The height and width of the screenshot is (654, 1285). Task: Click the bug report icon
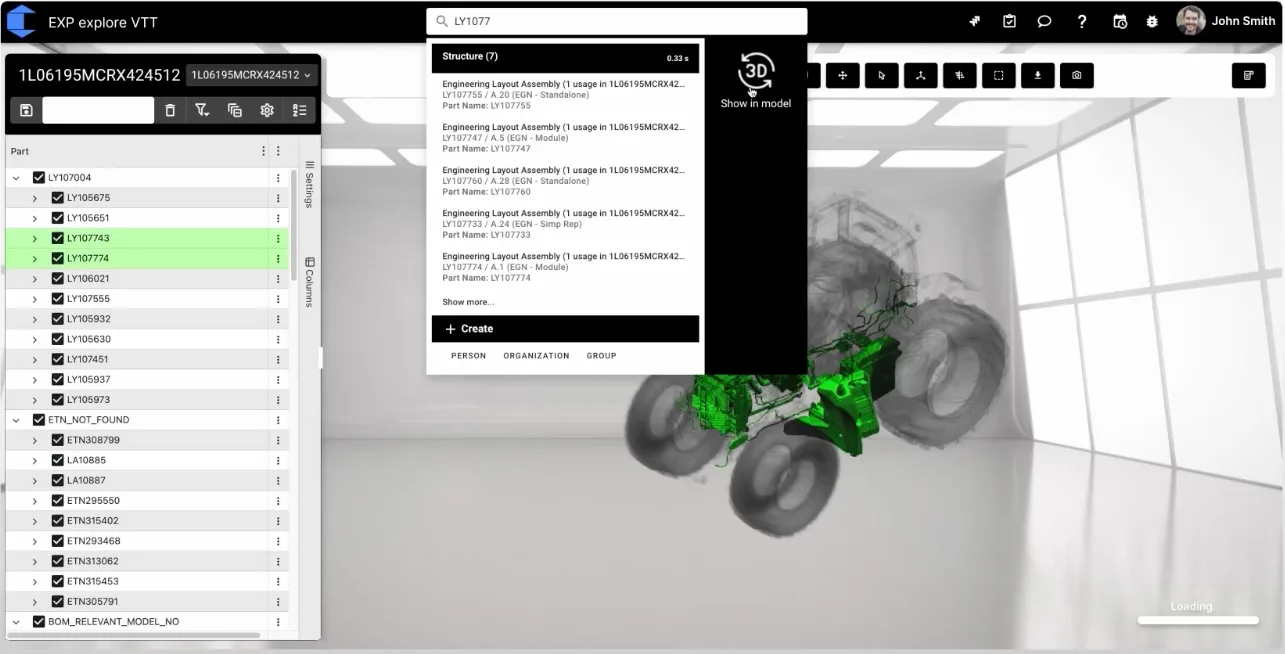pyautogui.click(x=1152, y=21)
